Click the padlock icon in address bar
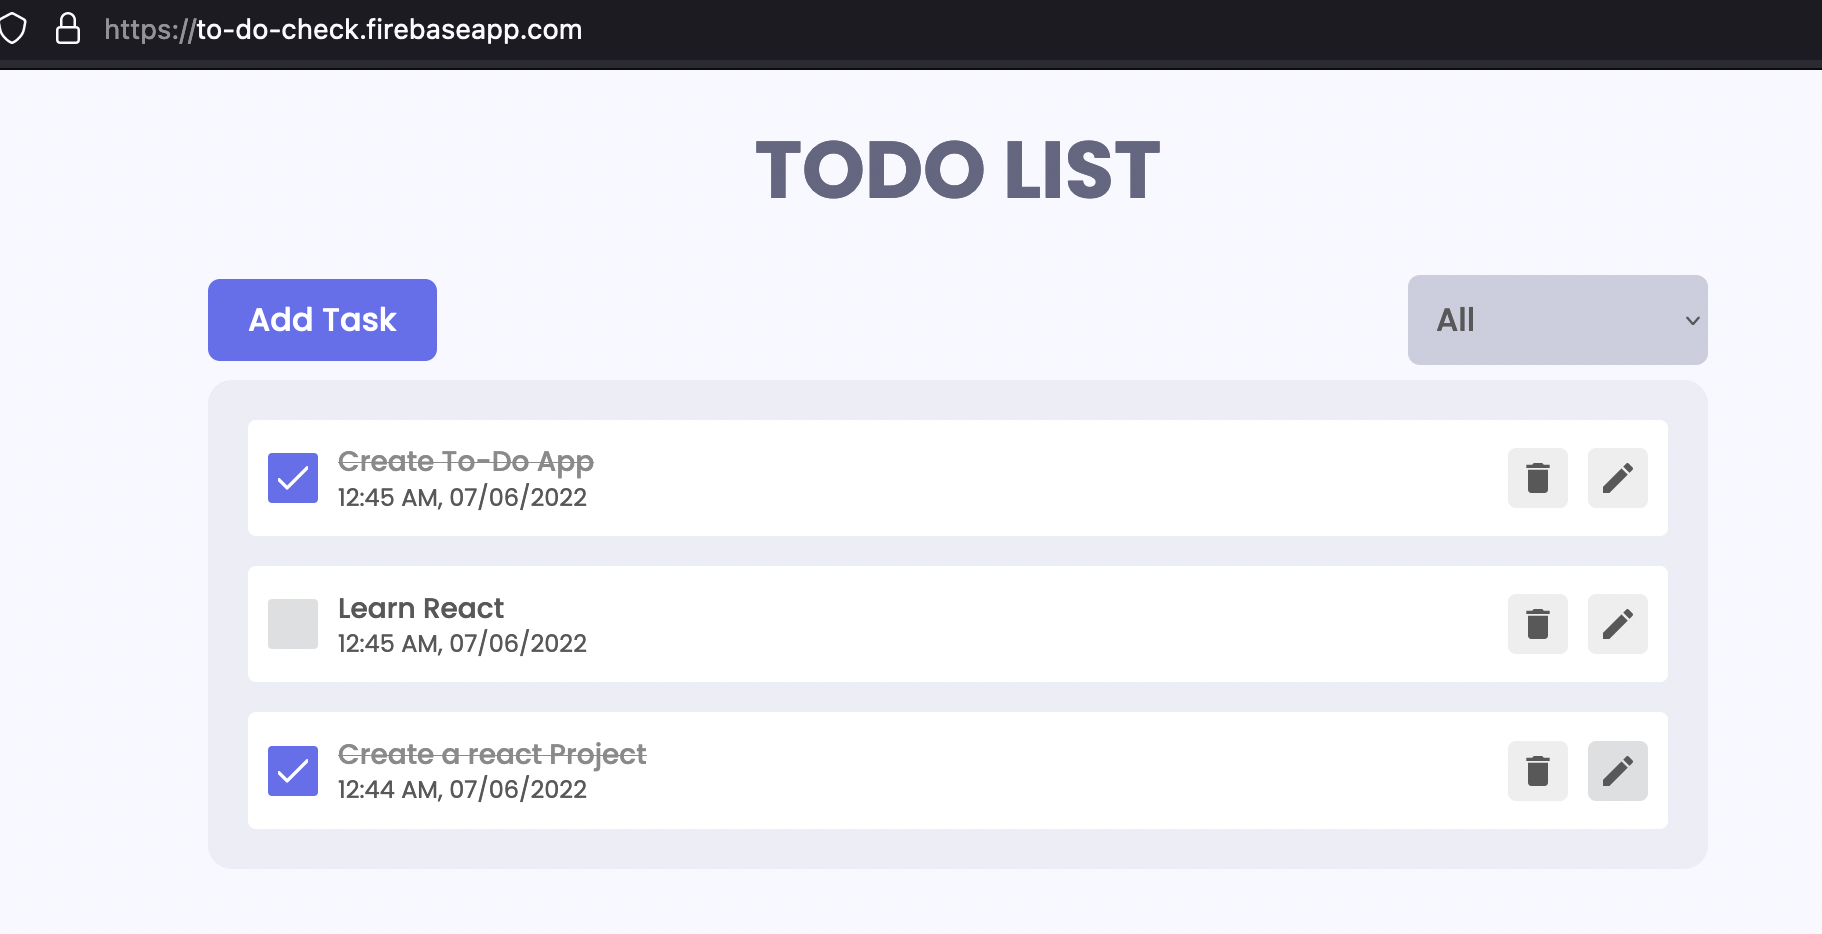This screenshot has width=1822, height=934. pyautogui.click(x=68, y=29)
